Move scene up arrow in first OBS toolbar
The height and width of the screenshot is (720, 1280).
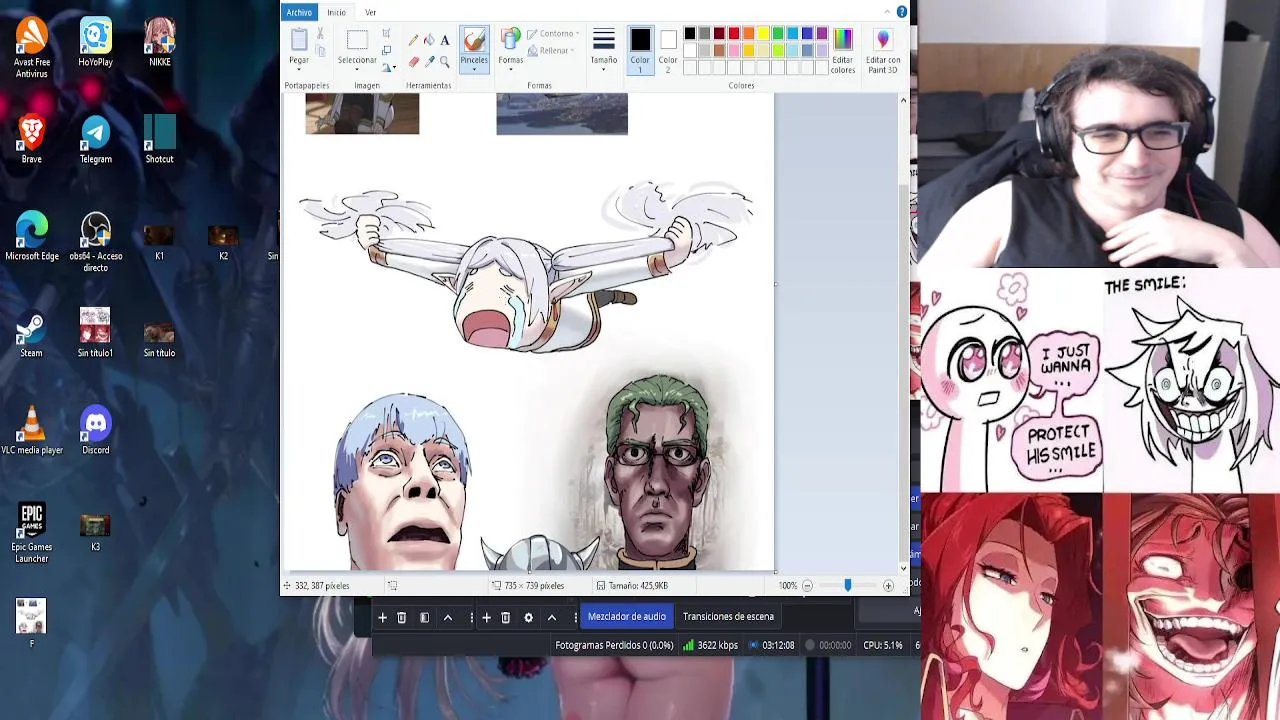(448, 617)
